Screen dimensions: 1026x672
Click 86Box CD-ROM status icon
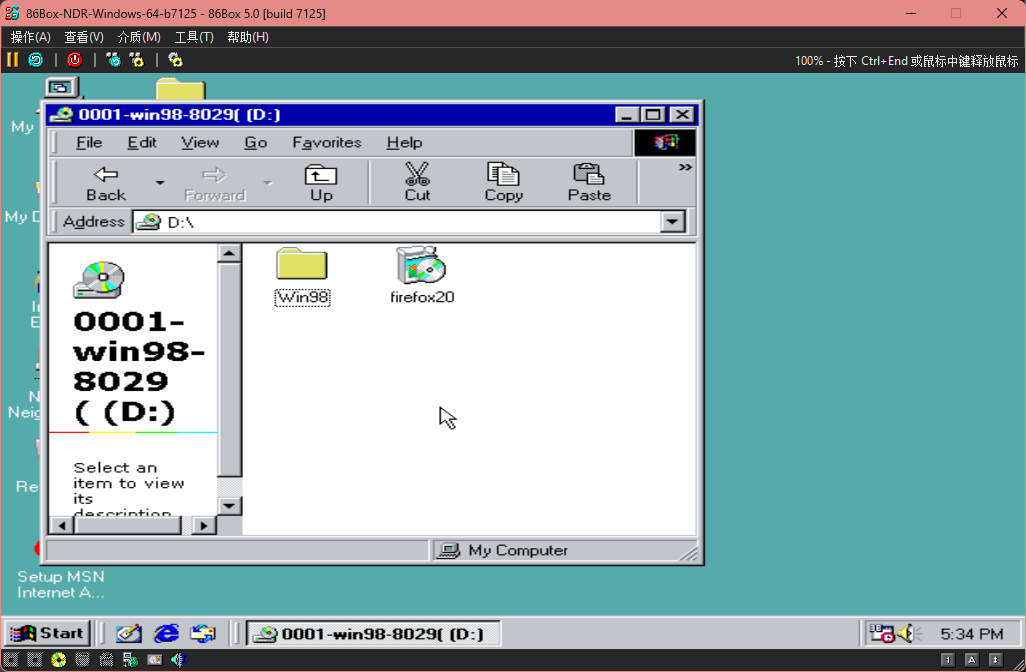coord(59,660)
